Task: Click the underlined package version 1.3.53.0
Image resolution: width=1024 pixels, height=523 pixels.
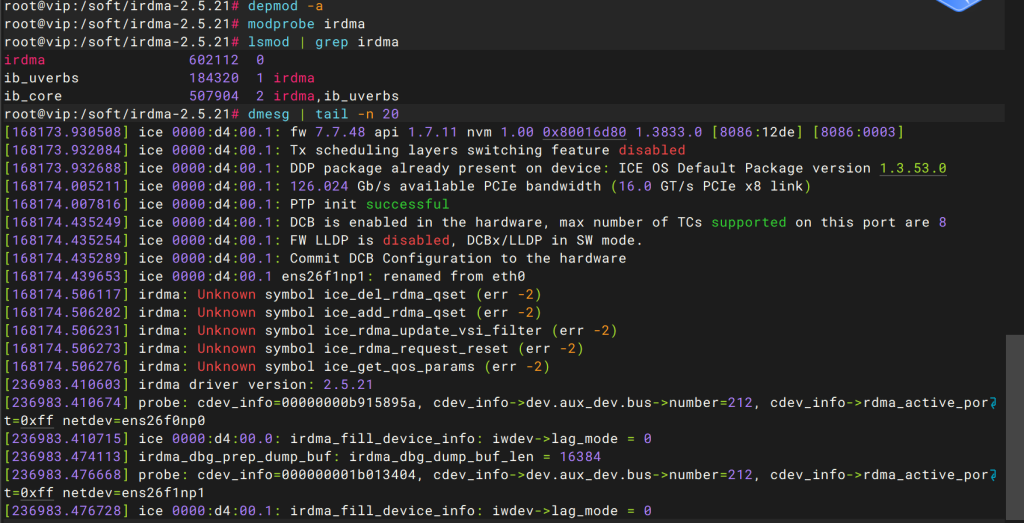Action: 913,168
